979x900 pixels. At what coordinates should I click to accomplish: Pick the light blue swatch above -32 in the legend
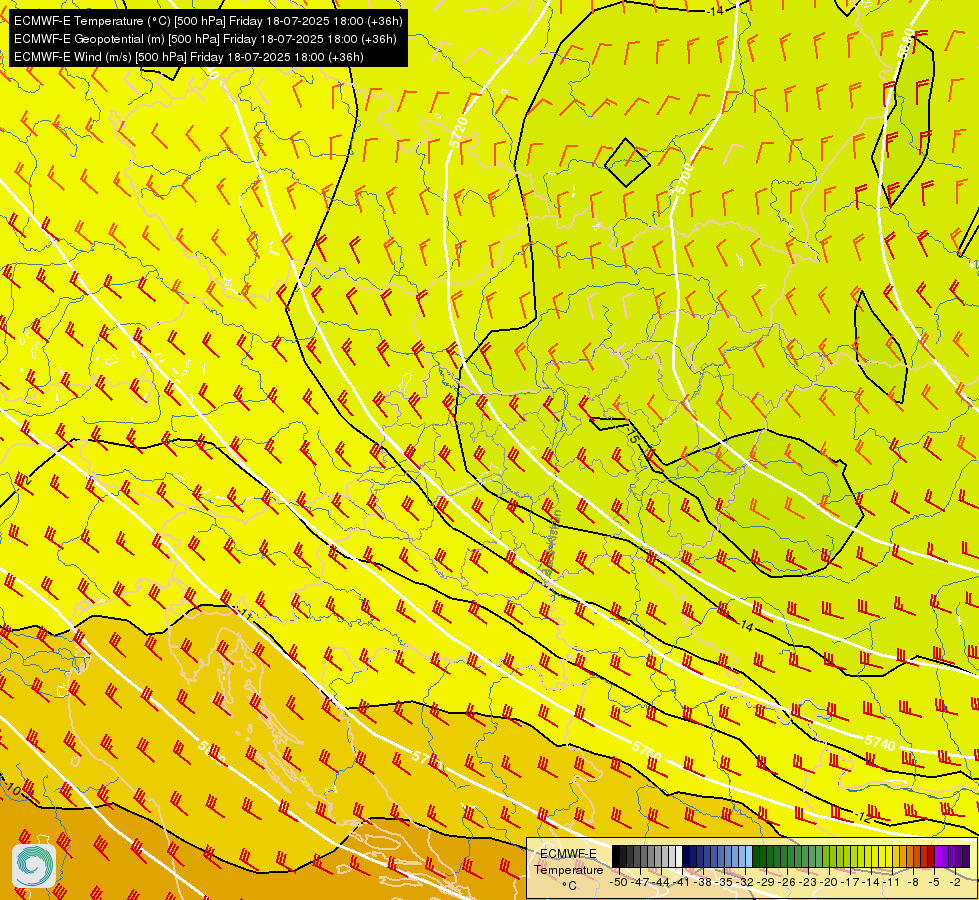(749, 856)
